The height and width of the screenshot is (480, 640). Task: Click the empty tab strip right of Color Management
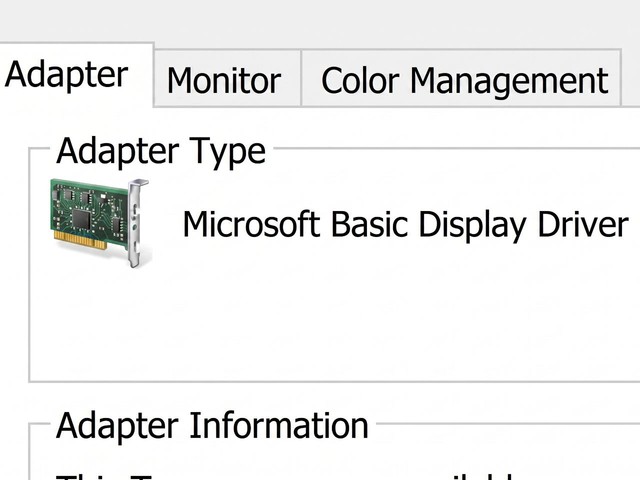tap(631, 78)
